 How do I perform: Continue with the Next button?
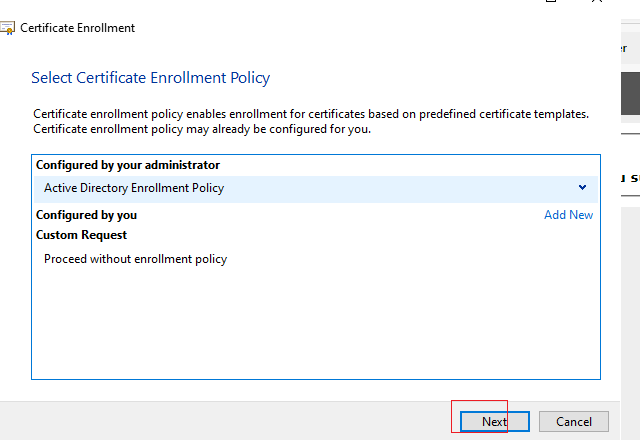point(495,421)
